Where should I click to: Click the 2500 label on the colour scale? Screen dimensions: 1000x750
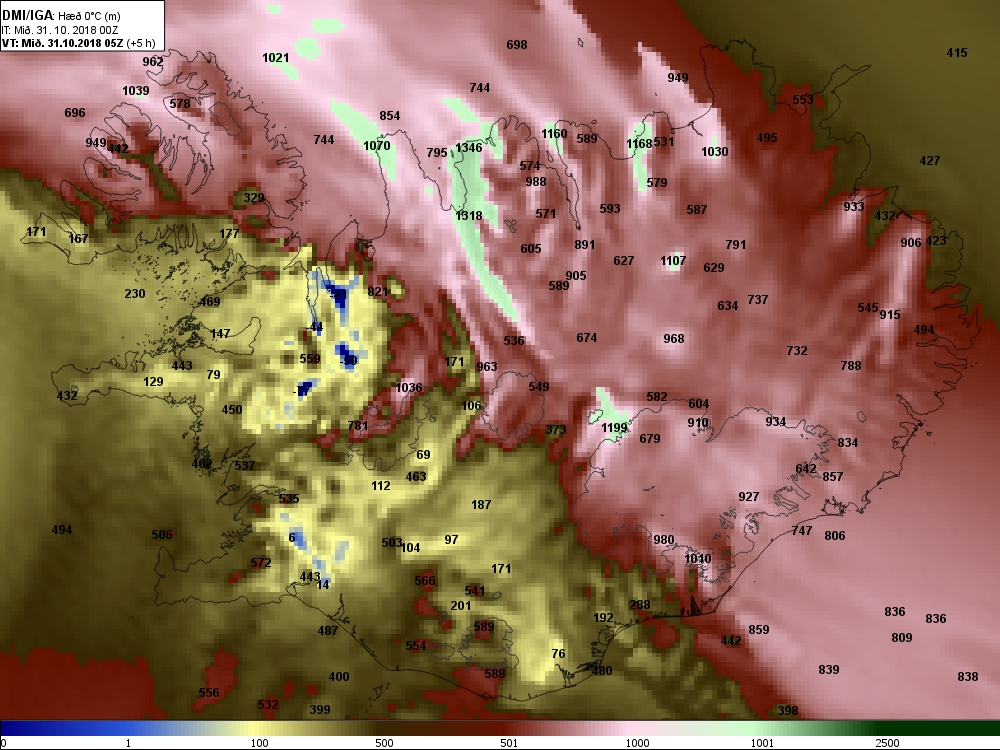tap(887, 743)
